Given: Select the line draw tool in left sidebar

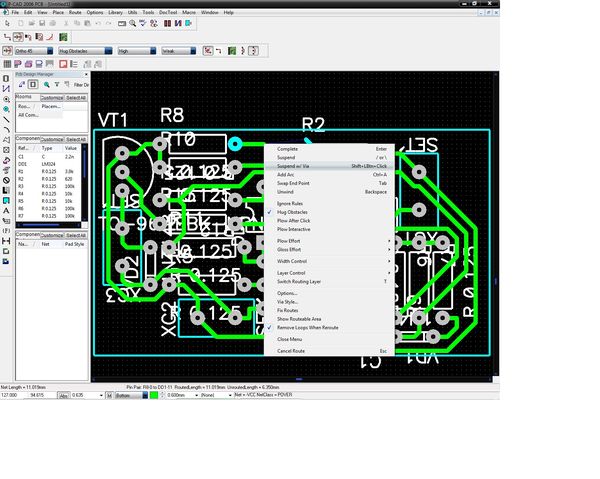Looking at the screenshot, I should coord(7,130).
